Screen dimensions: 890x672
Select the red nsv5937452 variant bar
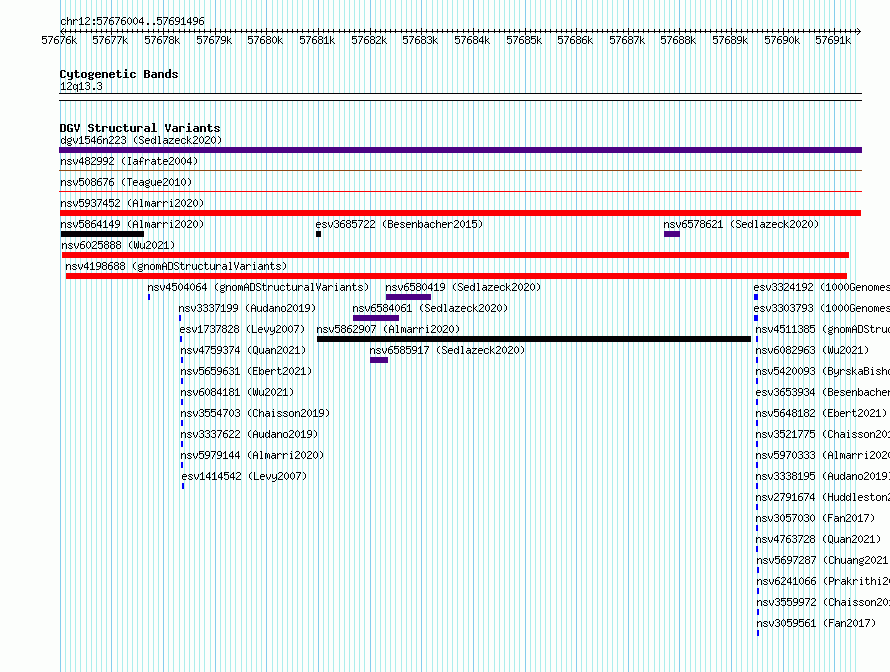click(460, 213)
